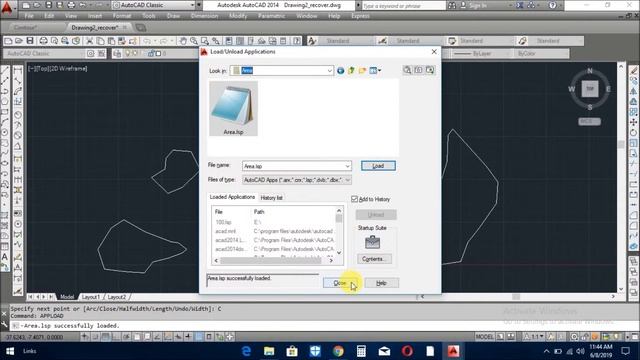Select the Area.lsp file thumbnail
This screenshot has width=640, height=360.
coord(233,108)
